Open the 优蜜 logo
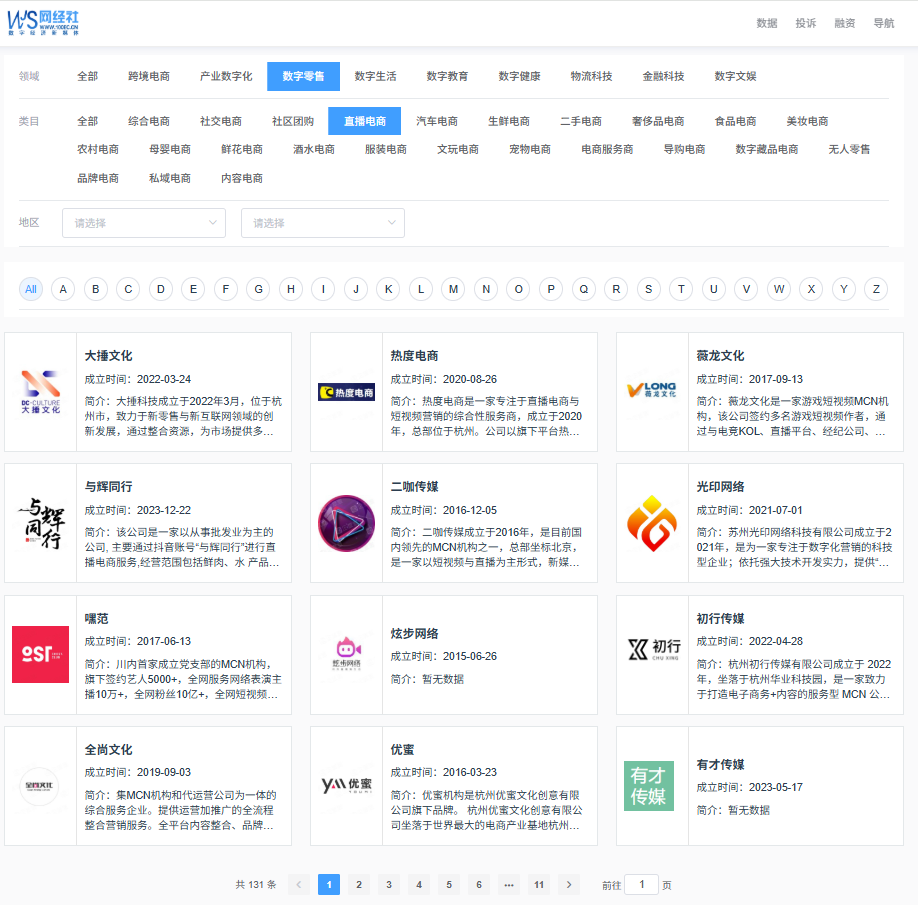 (347, 785)
